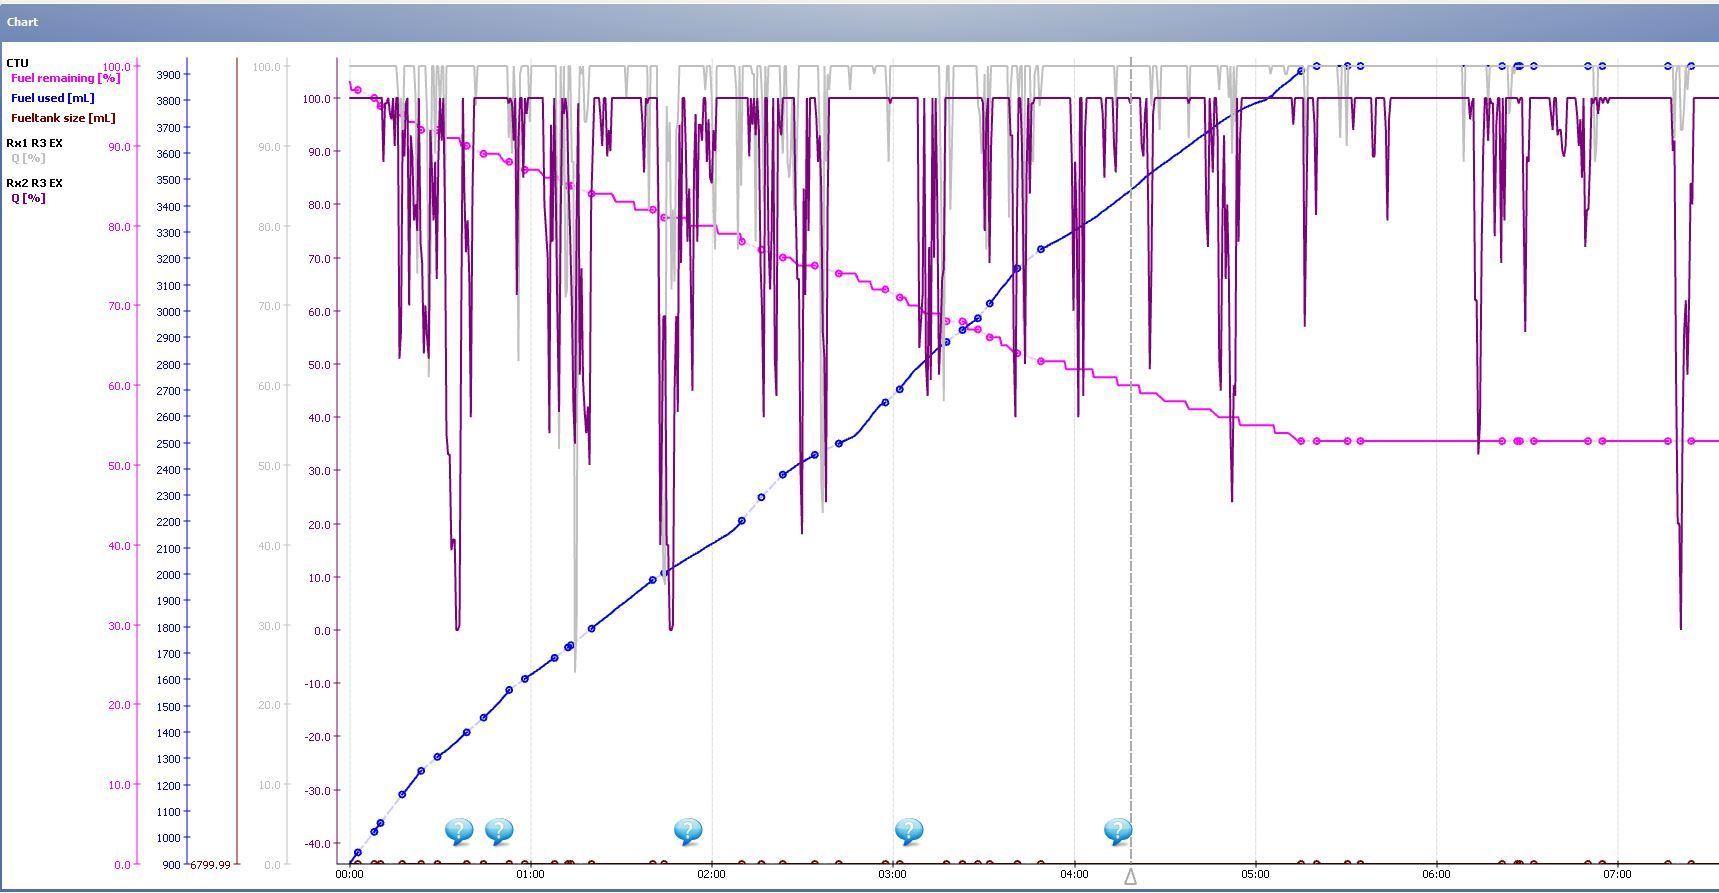Click the question-mark bubble just before 02:00
1719x893 pixels.
tap(688, 831)
